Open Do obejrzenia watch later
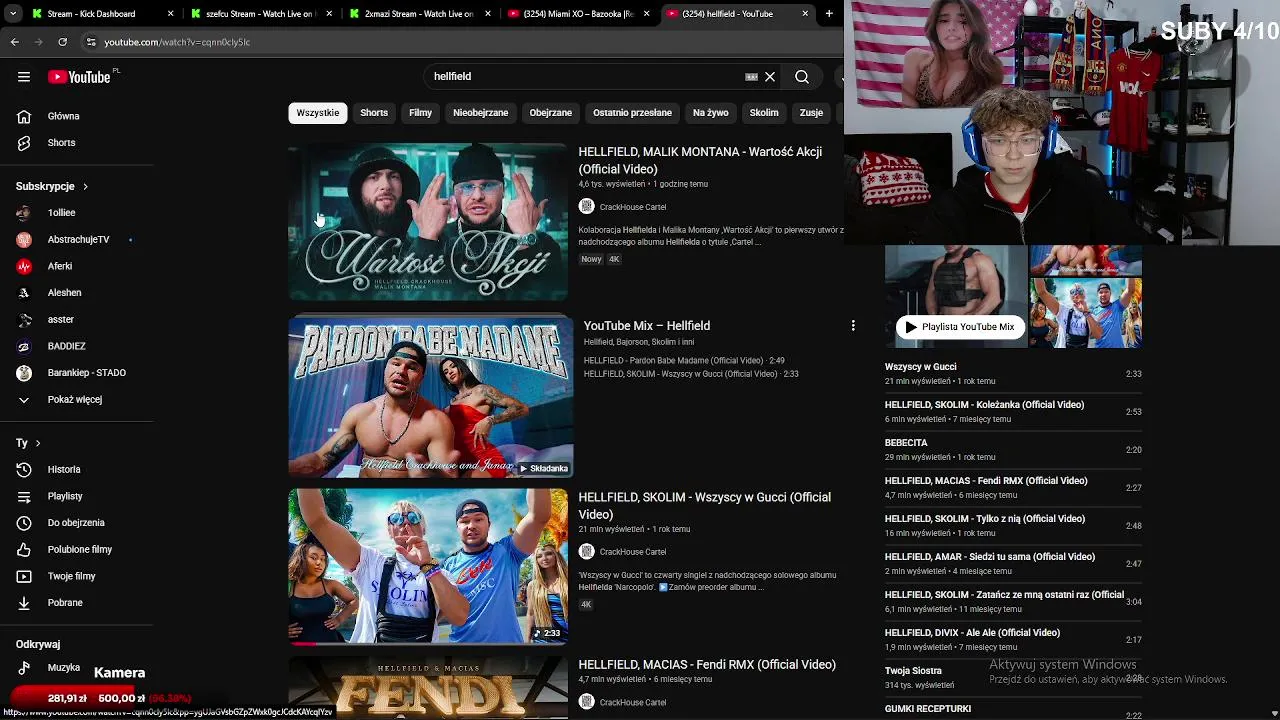The image size is (1280, 720). 76,523
